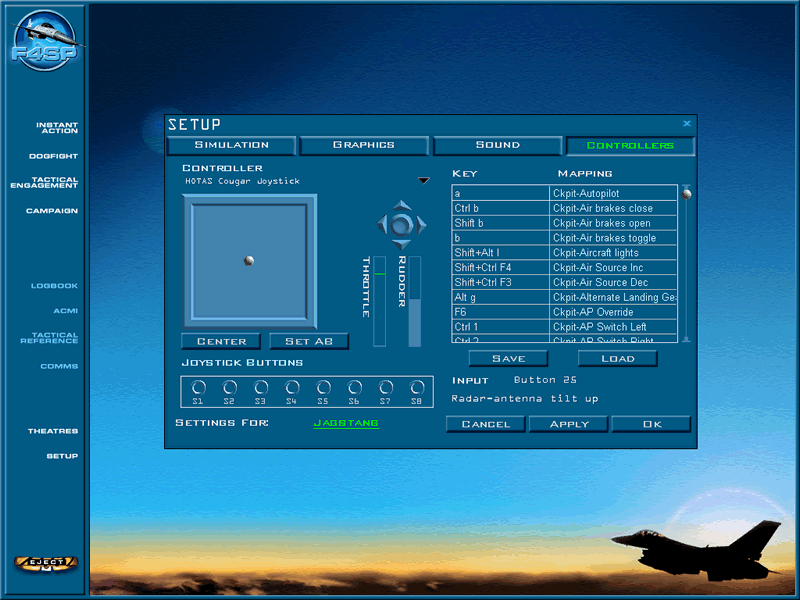800x600 pixels.
Task: Save the key mapping file
Action: [x=509, y=359]
